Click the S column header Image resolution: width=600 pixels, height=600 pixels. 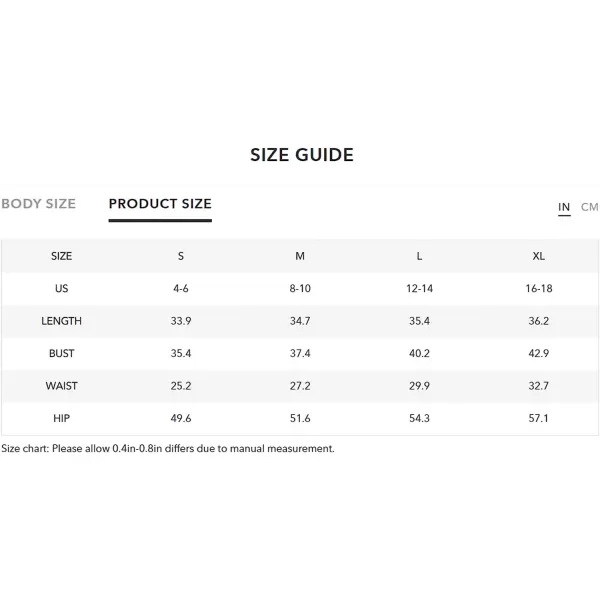(x=181, y=256)
